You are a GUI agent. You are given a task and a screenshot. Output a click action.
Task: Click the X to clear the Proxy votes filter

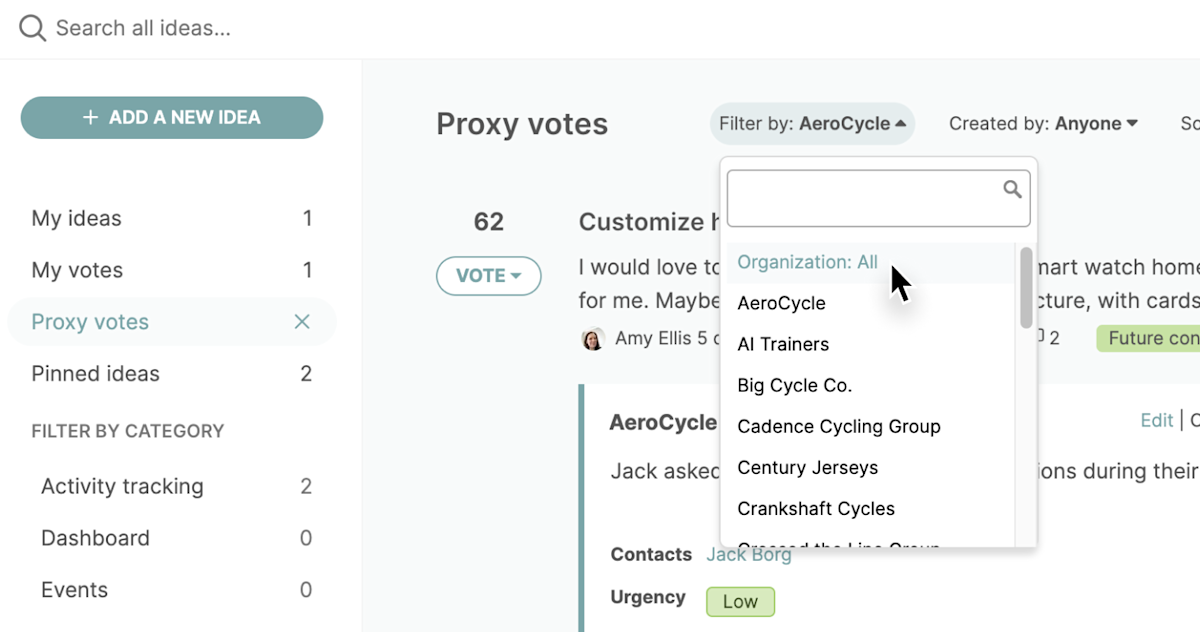click(x=302, y=322)
